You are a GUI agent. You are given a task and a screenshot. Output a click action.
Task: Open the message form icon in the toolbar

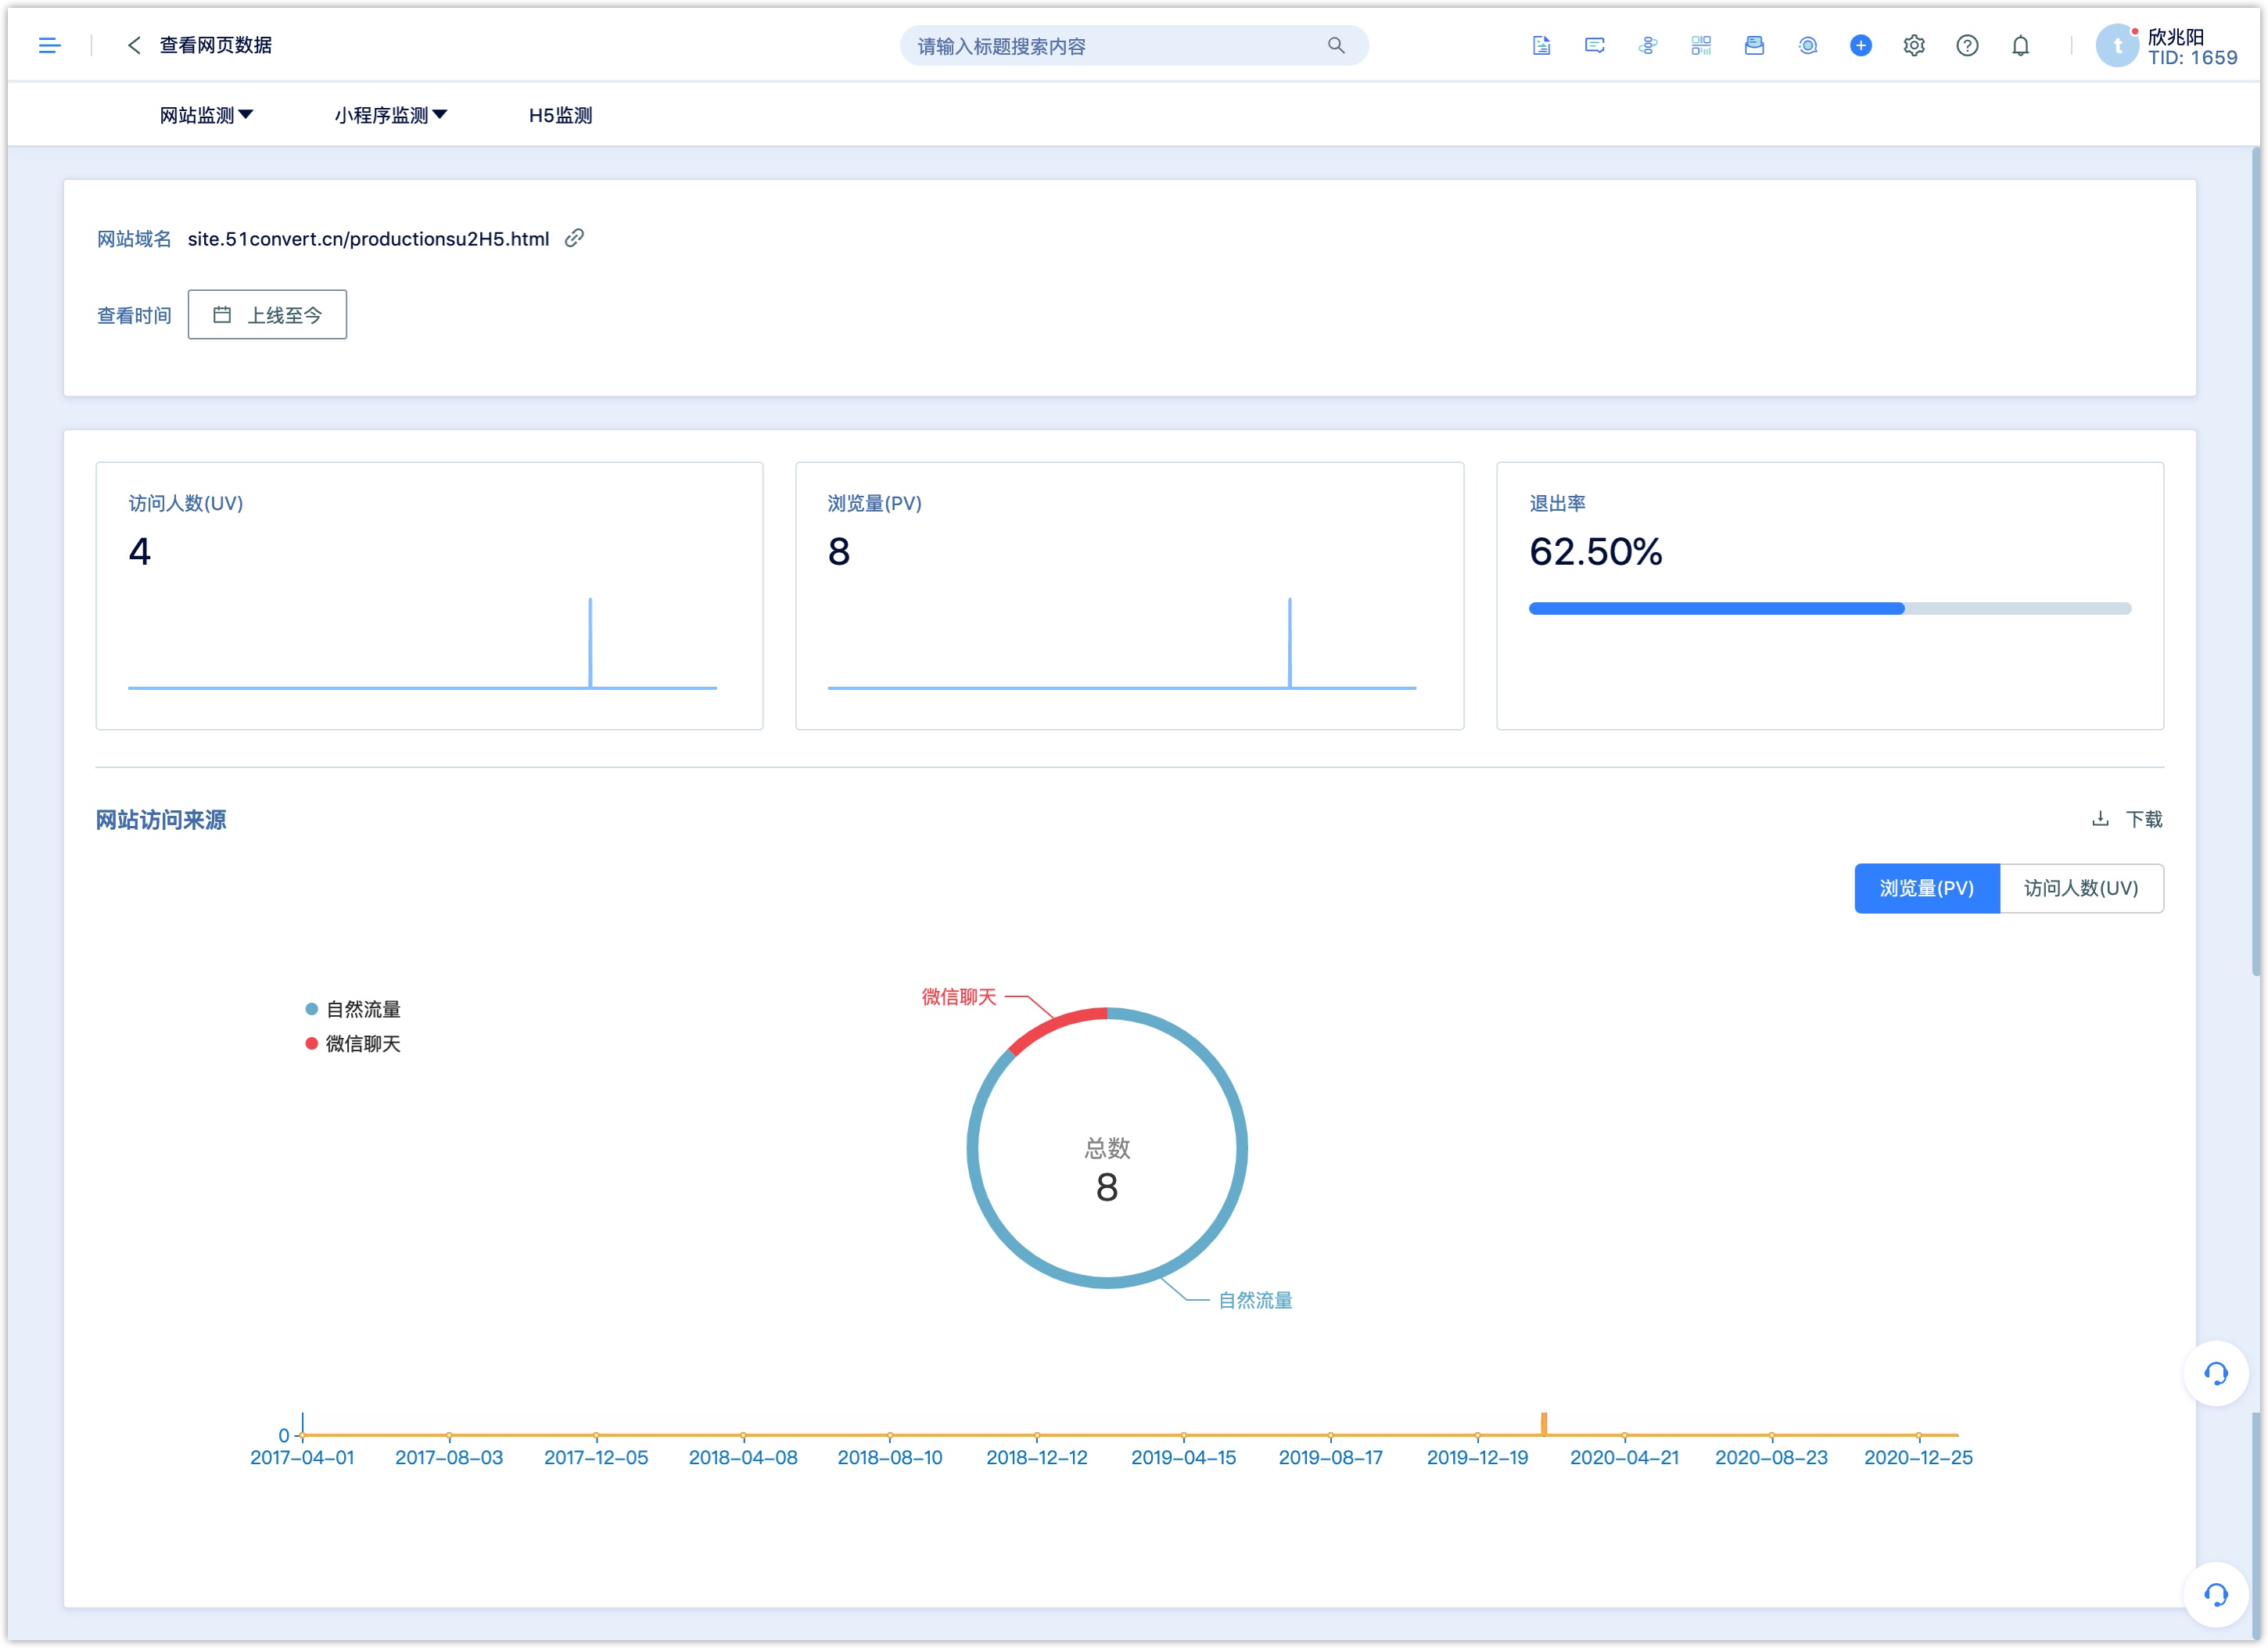(1594, 45)
